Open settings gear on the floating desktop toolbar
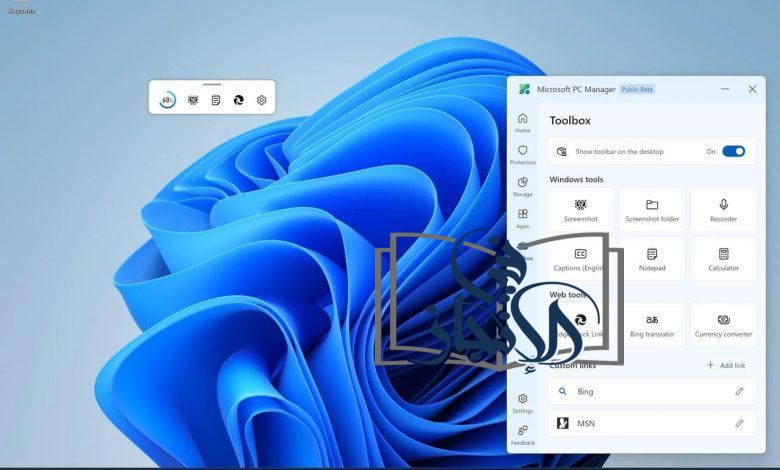This screenshot has height=470, width=780. tap(262, 100)
